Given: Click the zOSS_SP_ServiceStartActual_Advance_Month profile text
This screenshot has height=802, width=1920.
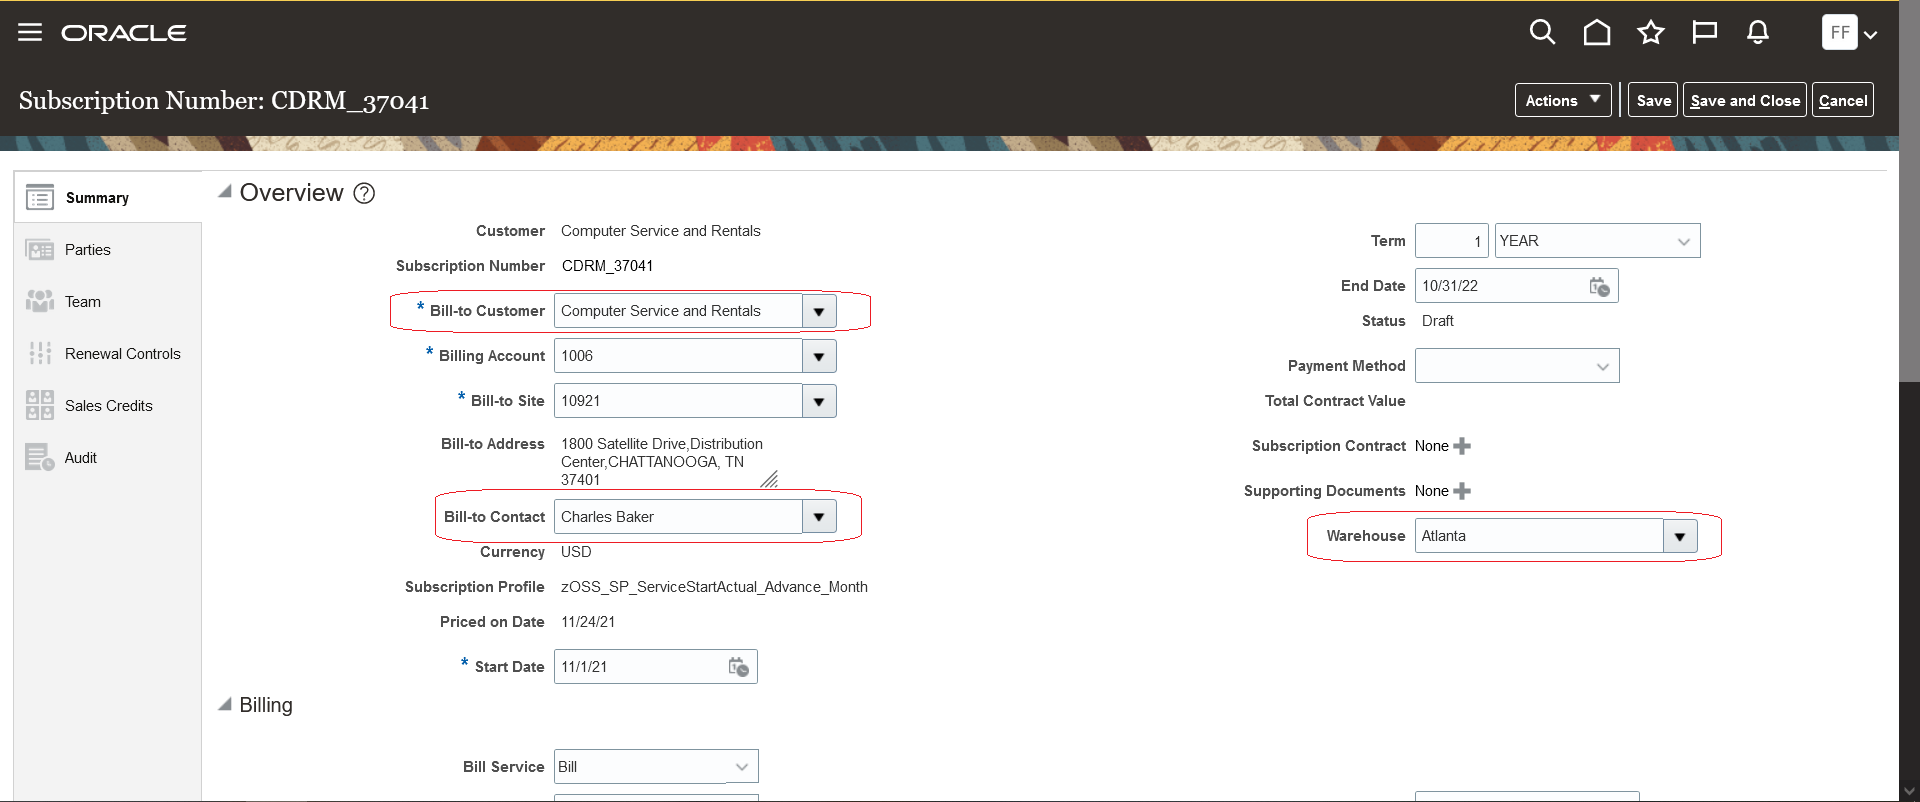Looking at the screenshot, I should tap(714, 587).
